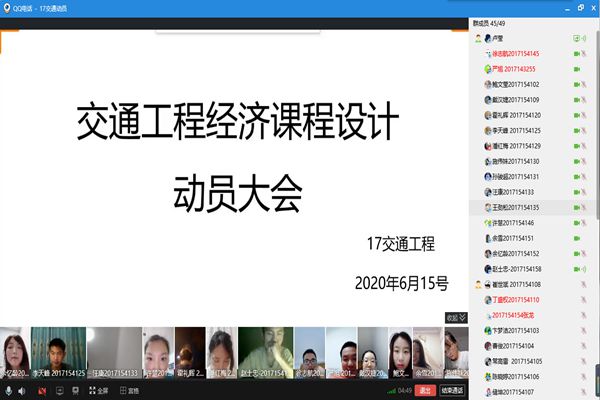Click screen-share icon beside host 卢莹
This screenshot has height=400, width=600.
[x=577, y=38]
